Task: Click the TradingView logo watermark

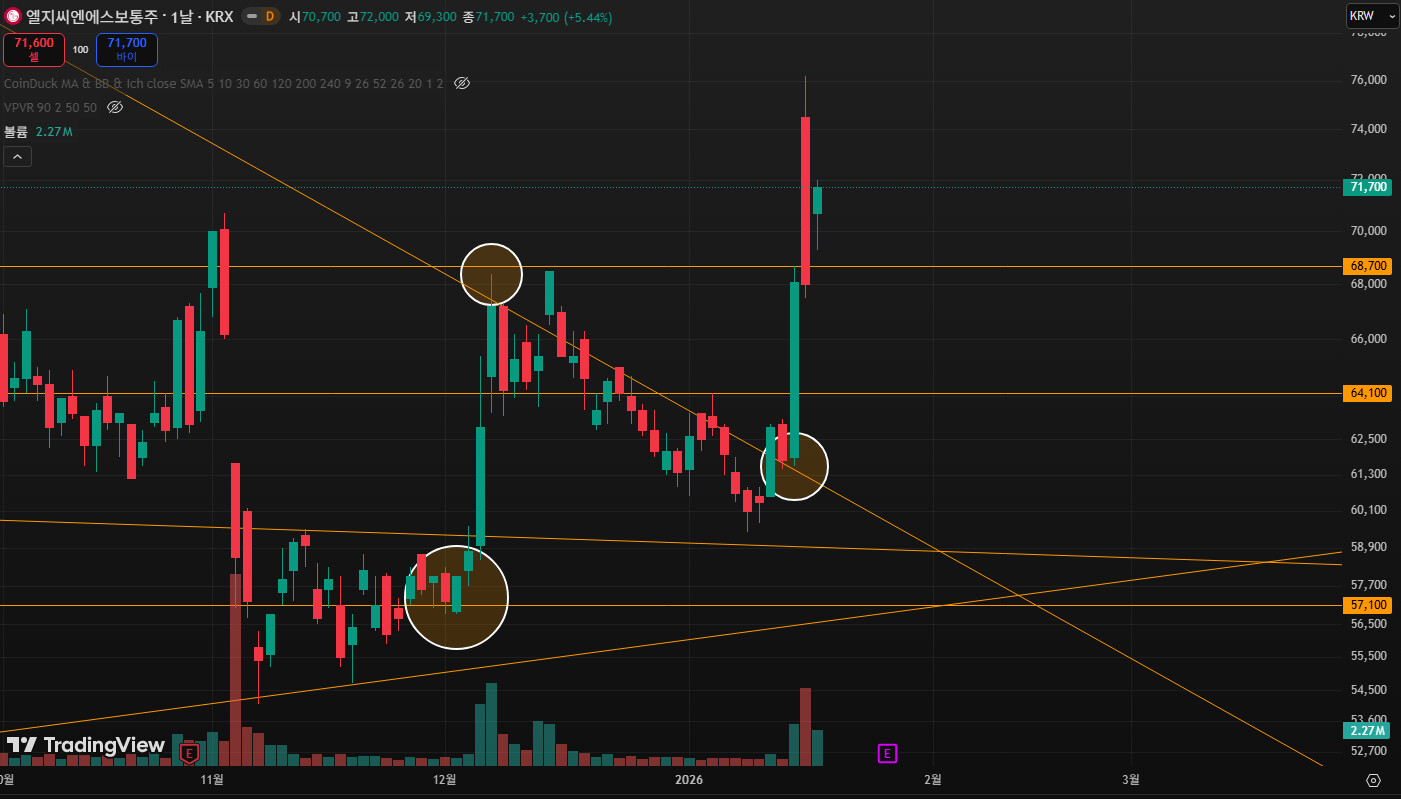Action: pyautogui.click(x=86, y=745)
